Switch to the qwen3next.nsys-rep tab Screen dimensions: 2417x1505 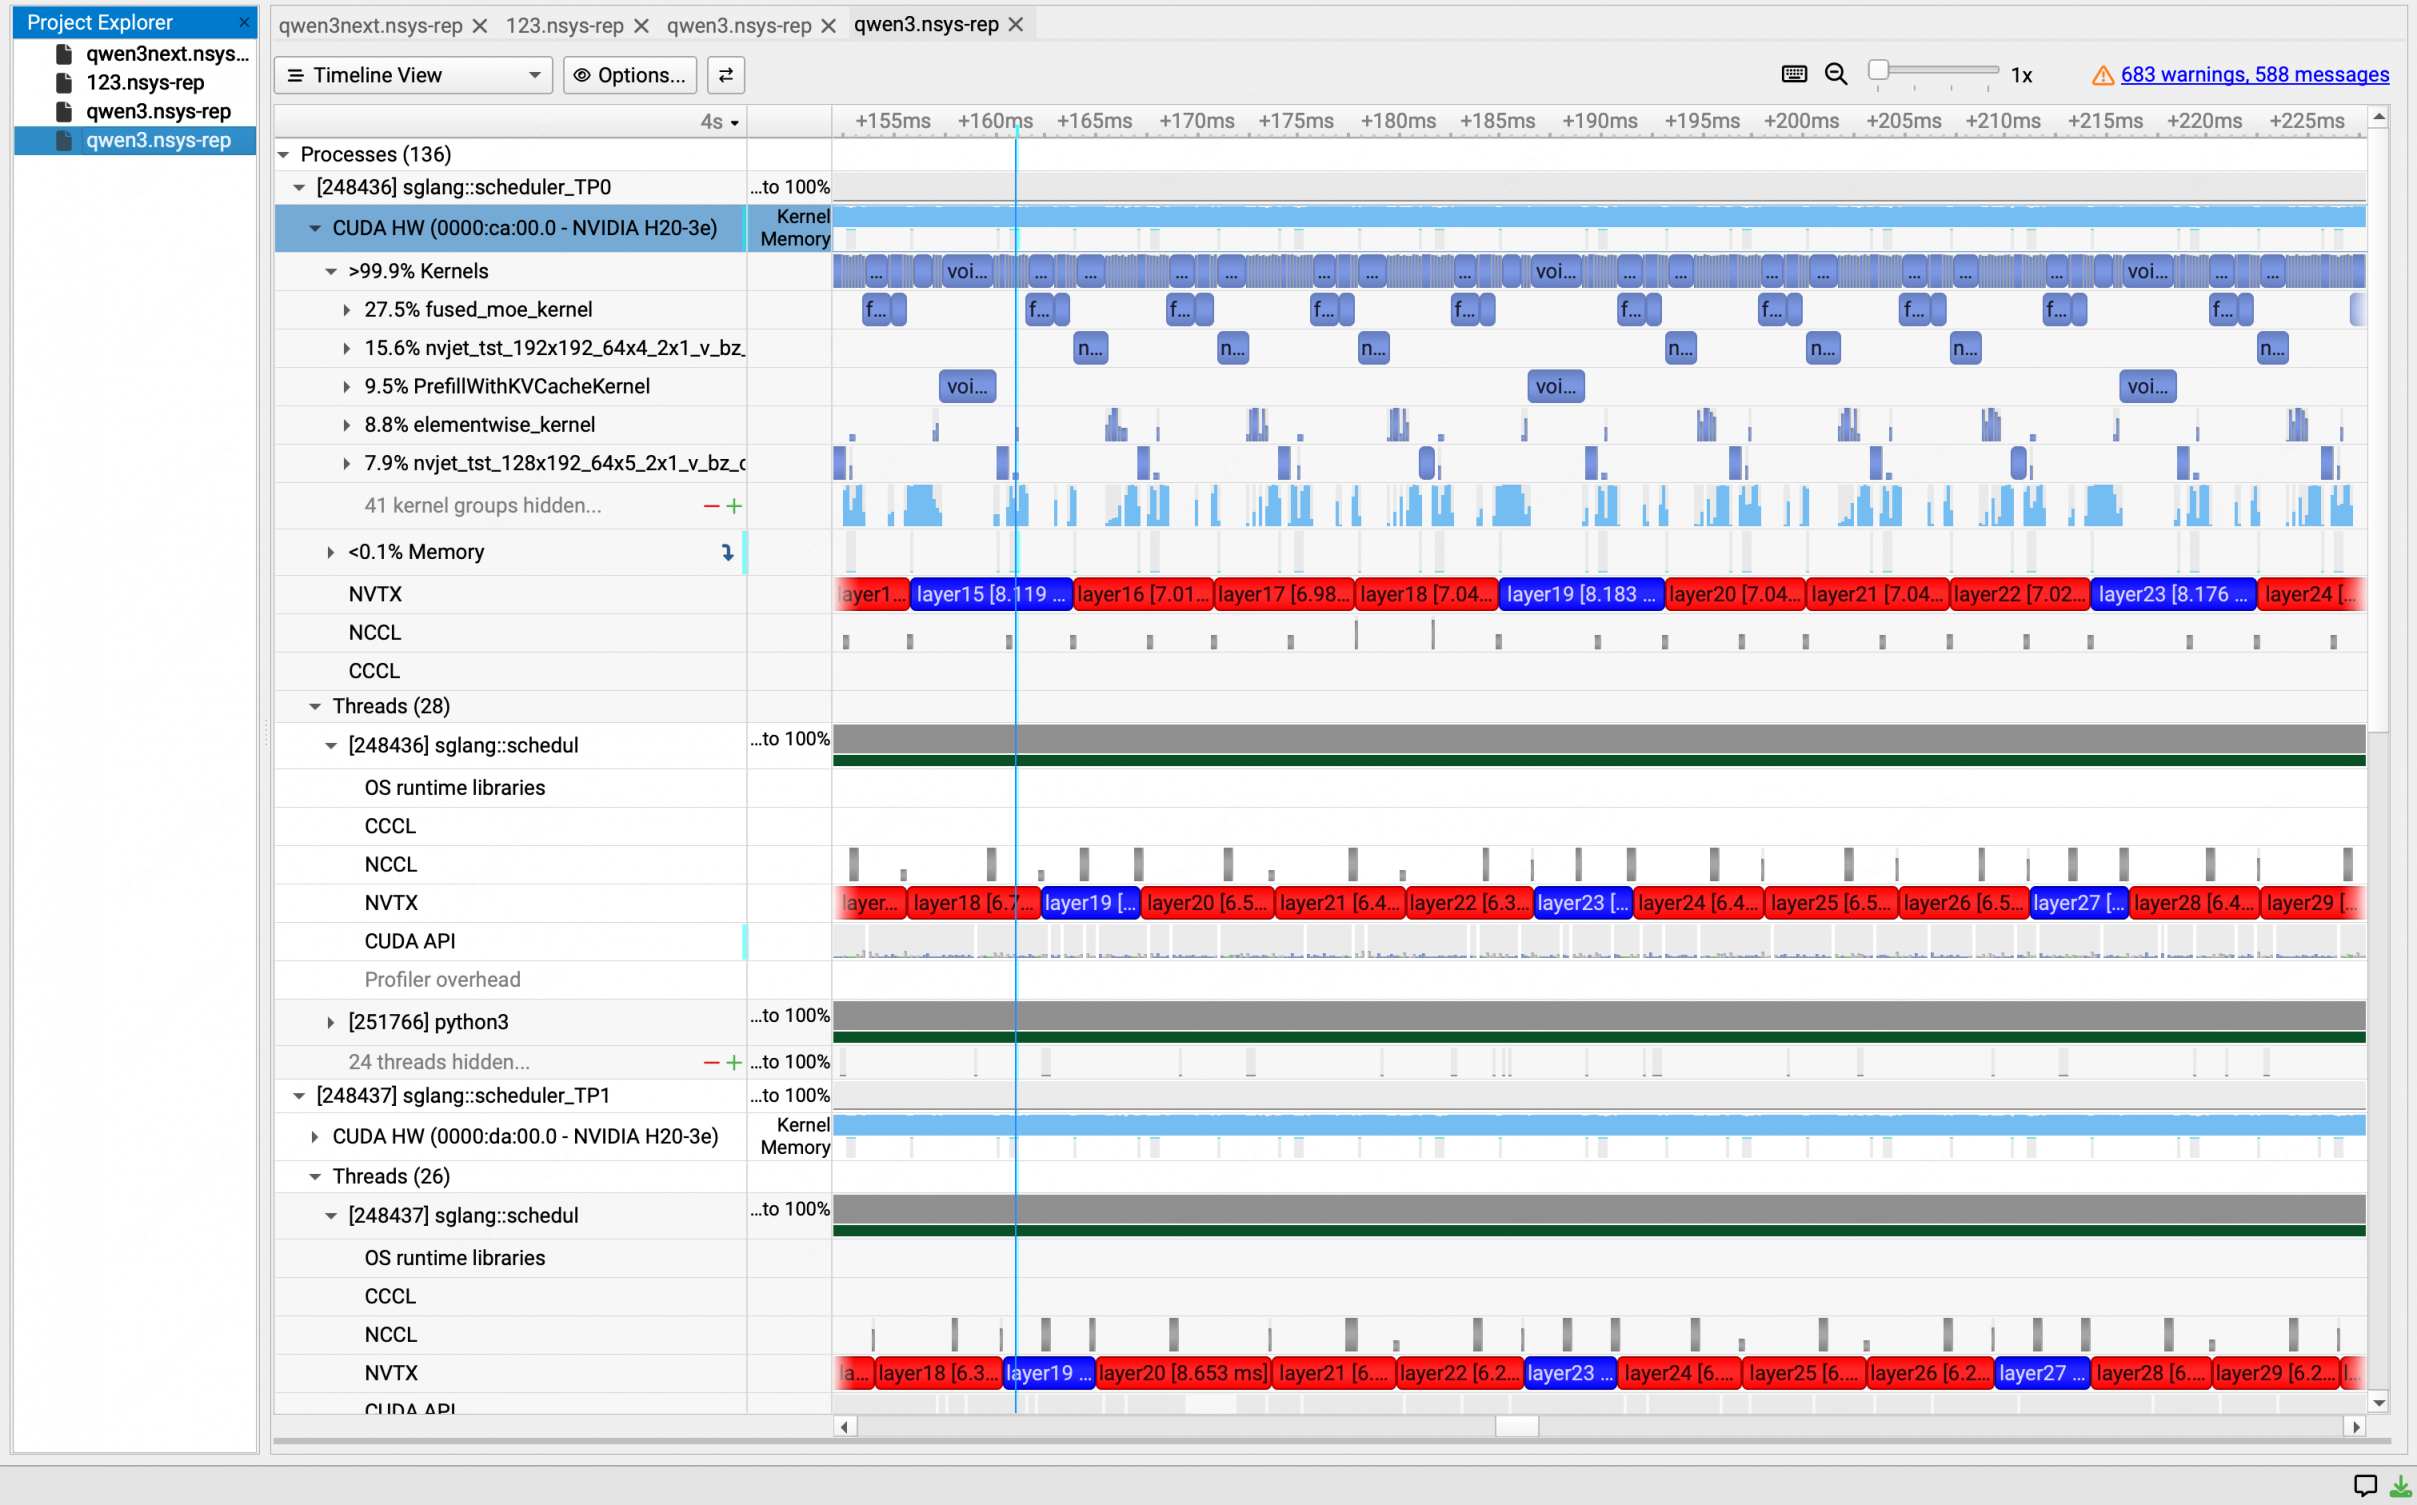[x=369, y=25]
